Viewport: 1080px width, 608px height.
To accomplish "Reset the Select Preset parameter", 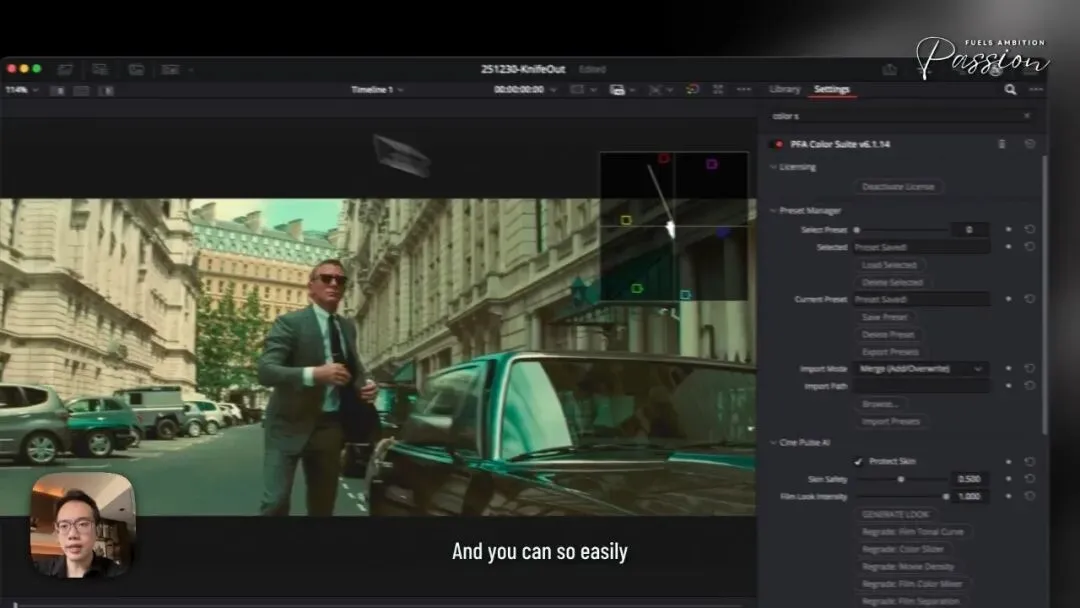I will [1030, 229].
